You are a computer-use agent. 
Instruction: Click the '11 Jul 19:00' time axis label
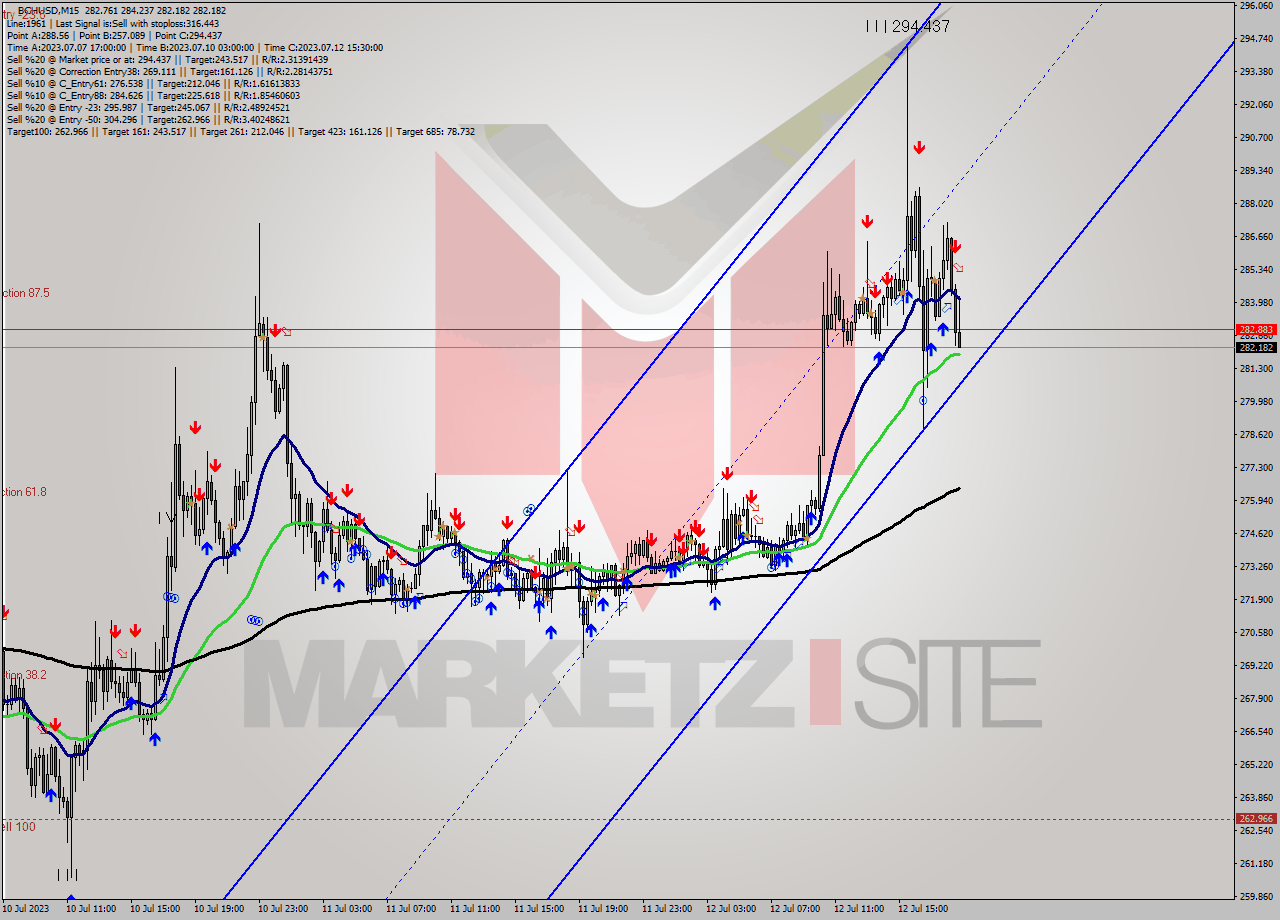click(603, 909)
